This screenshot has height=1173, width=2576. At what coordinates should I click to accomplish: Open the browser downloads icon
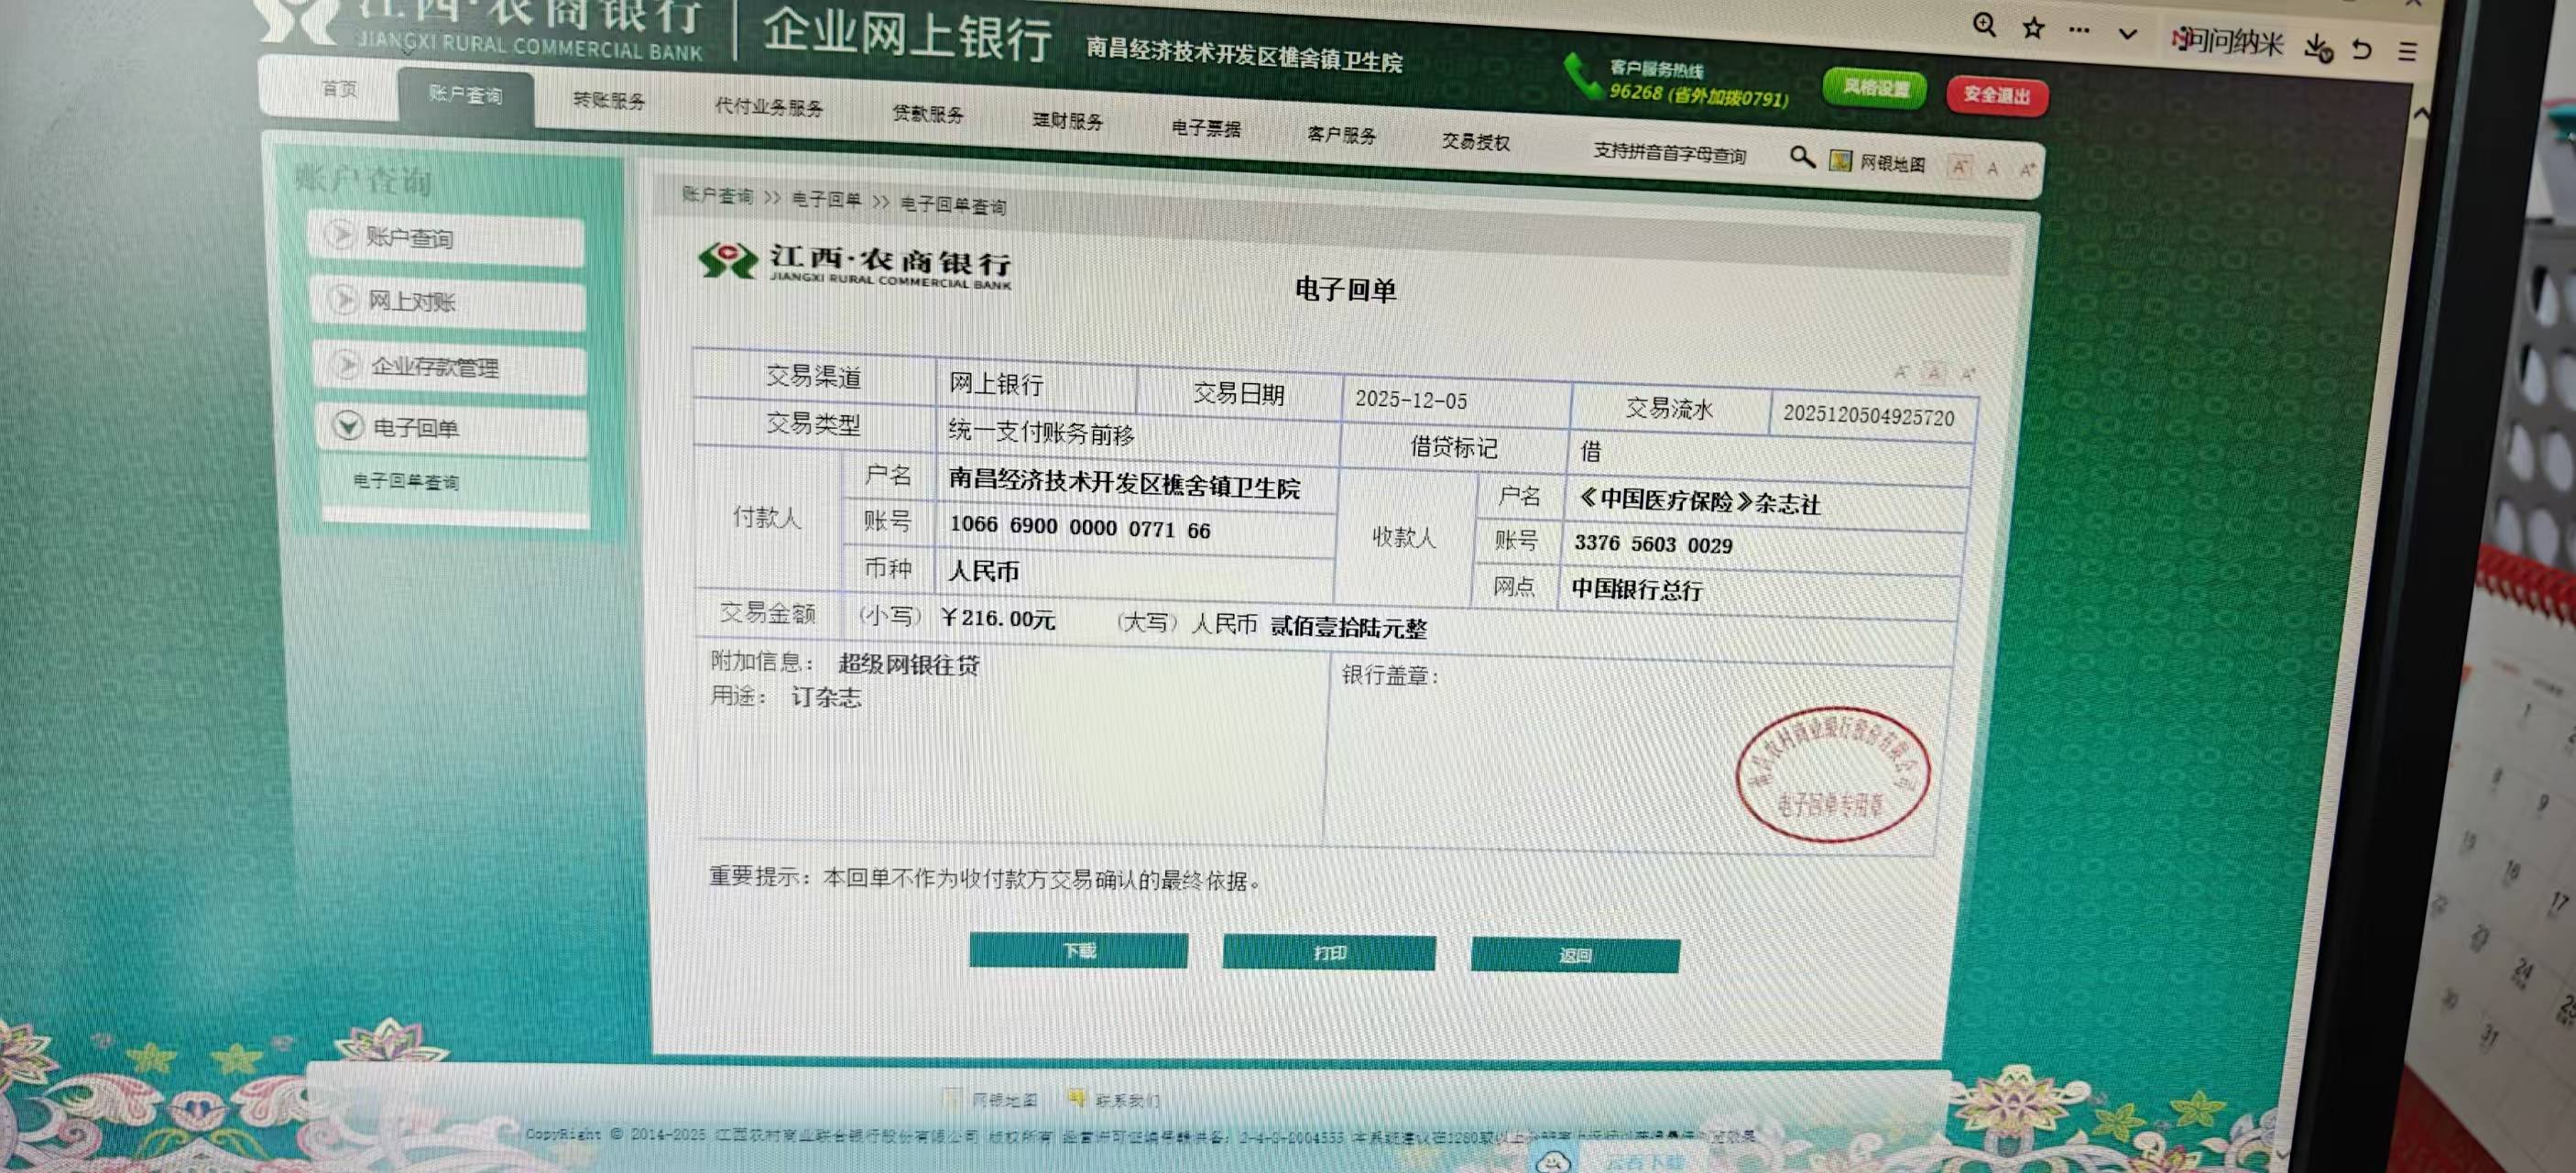[x=2318, y=46]
